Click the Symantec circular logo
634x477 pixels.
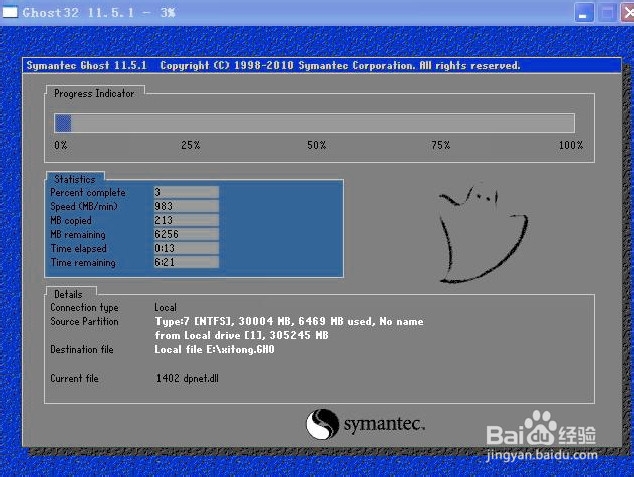322,424
